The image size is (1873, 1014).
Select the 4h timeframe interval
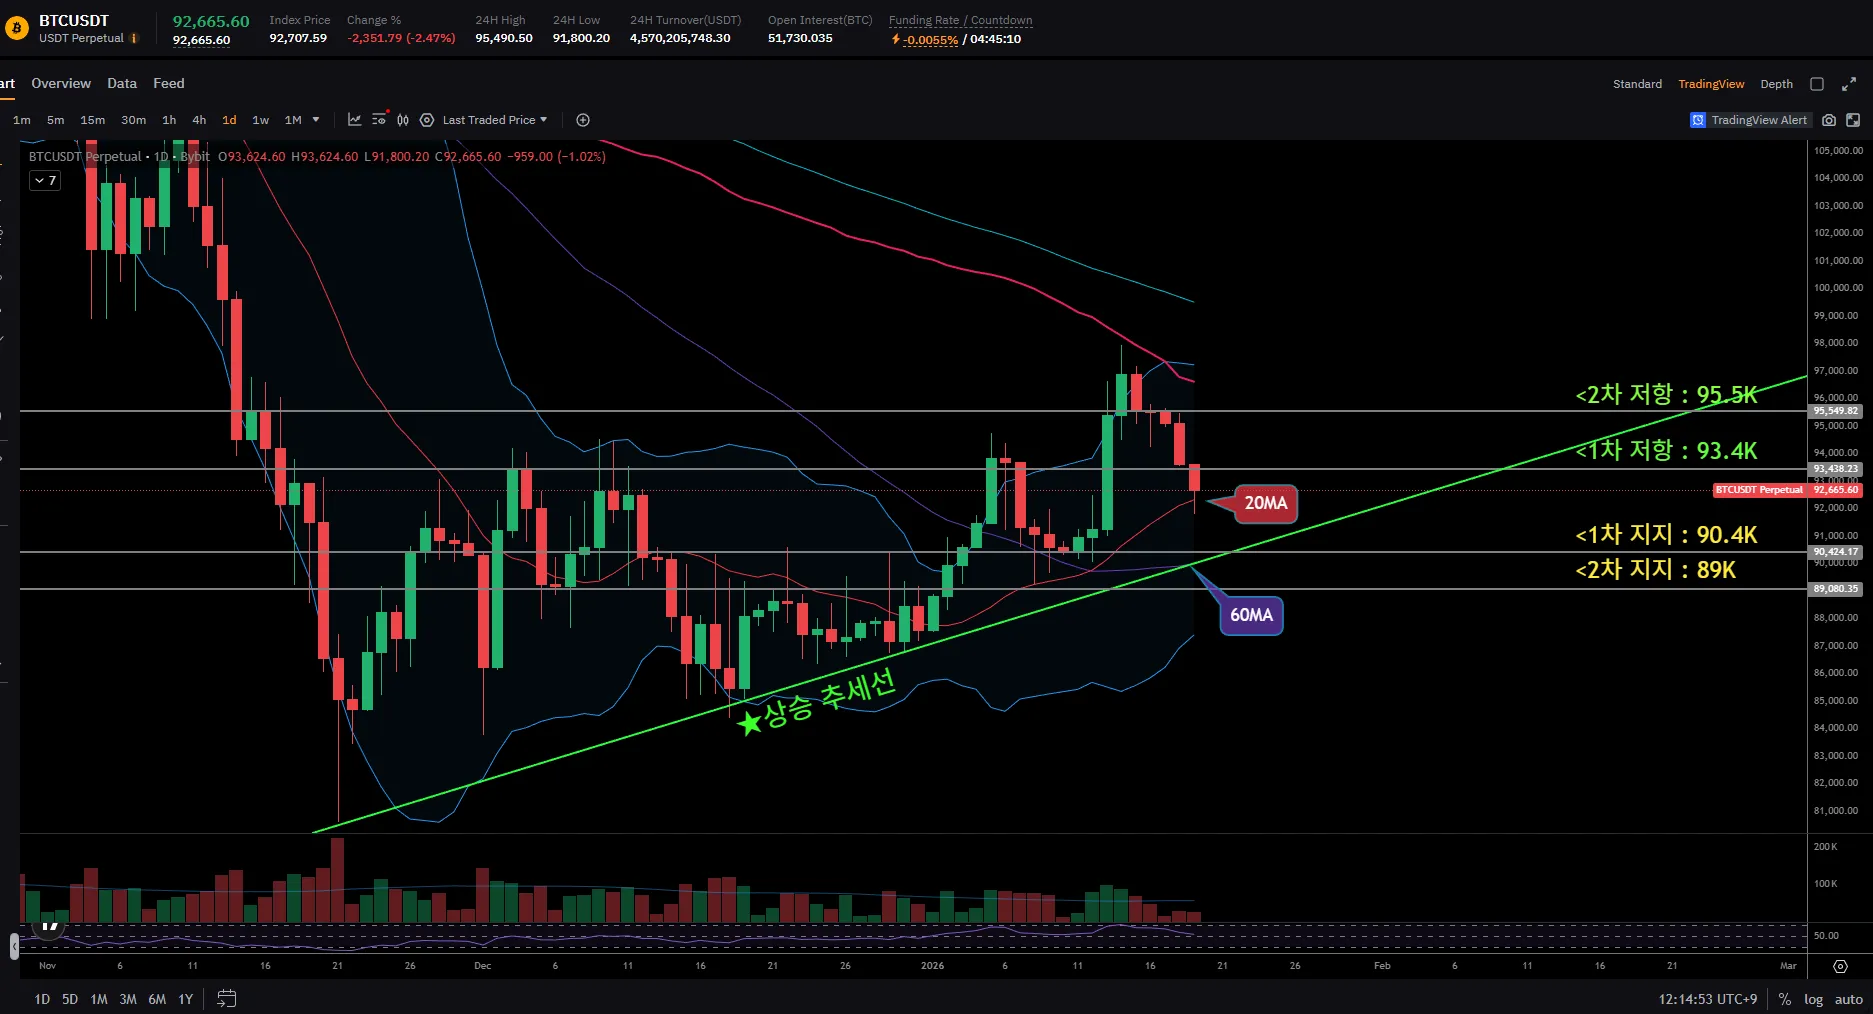click(199, 120)
